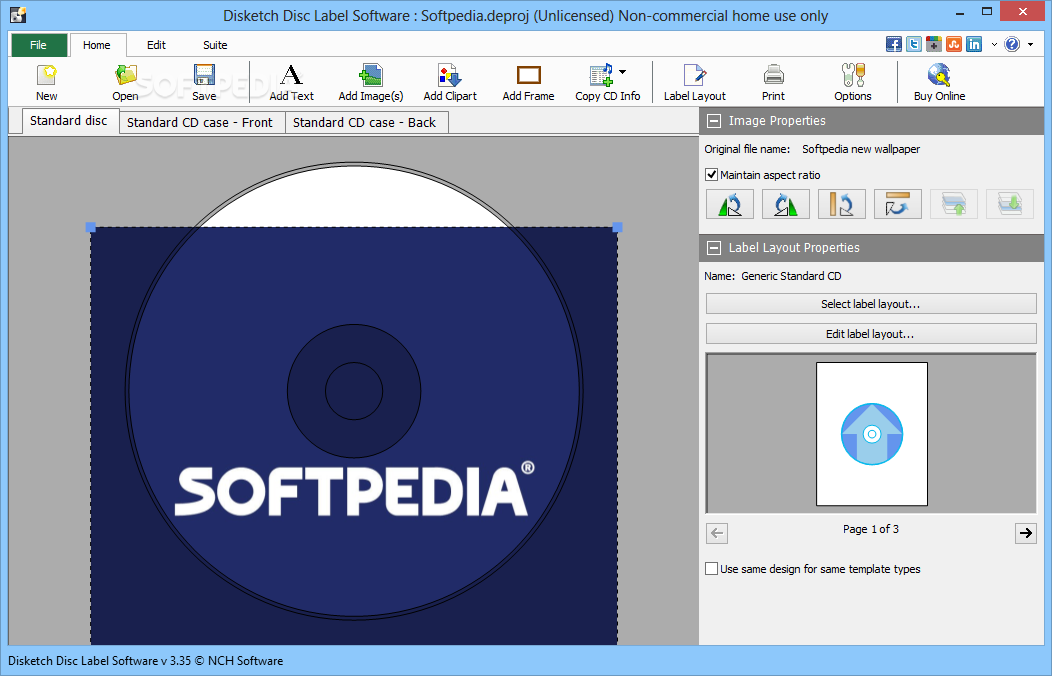This screenshot has width=1052, height=676.
Task: Flip image around the horizontal bar icon
Action: tap(898, 204)
